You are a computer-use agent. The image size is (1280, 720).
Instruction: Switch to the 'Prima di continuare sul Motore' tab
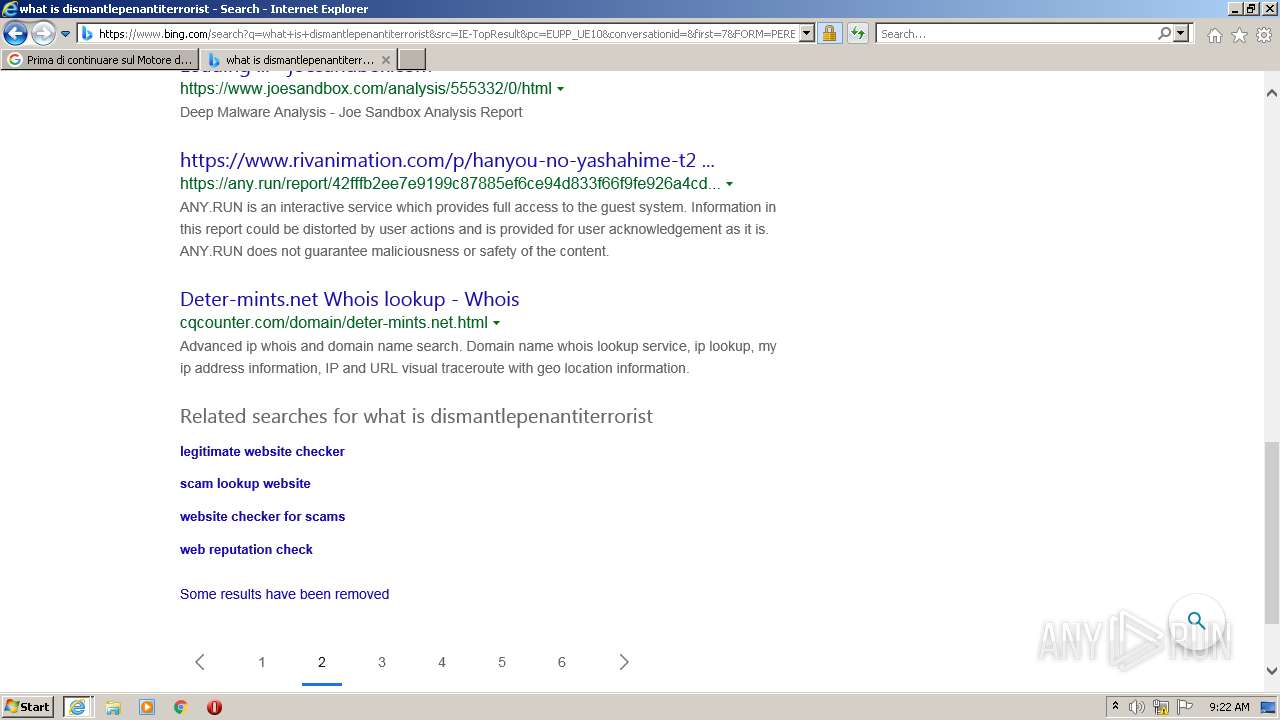click(100, 60)
